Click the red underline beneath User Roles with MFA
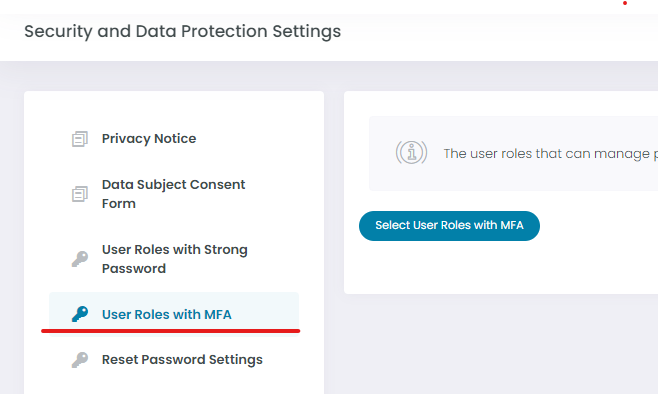Viewport: 658px width, 394px height. point(170,331)
